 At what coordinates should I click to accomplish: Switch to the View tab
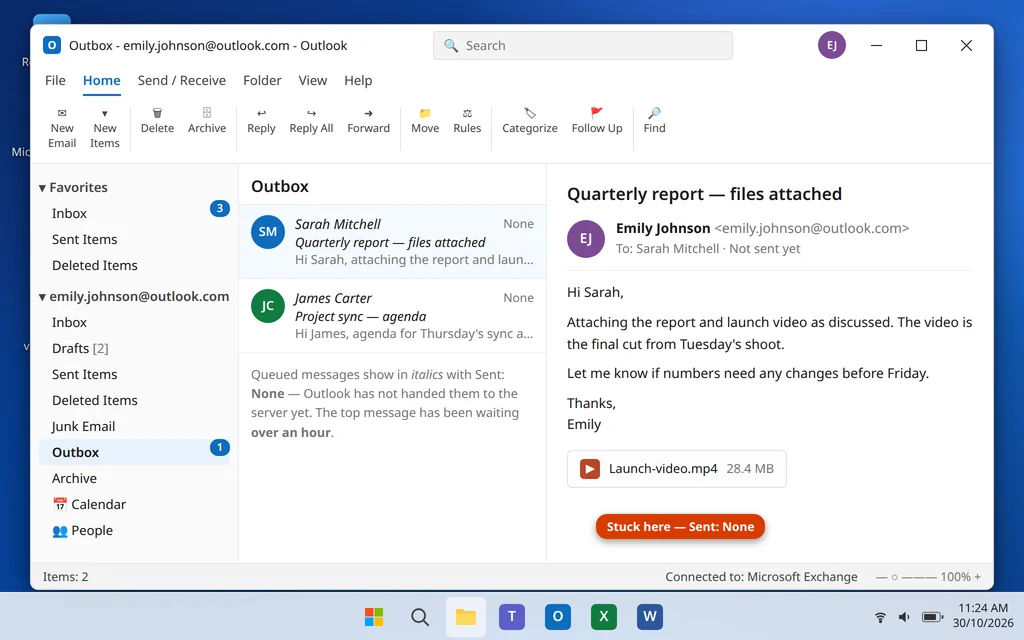click(313, 80)
